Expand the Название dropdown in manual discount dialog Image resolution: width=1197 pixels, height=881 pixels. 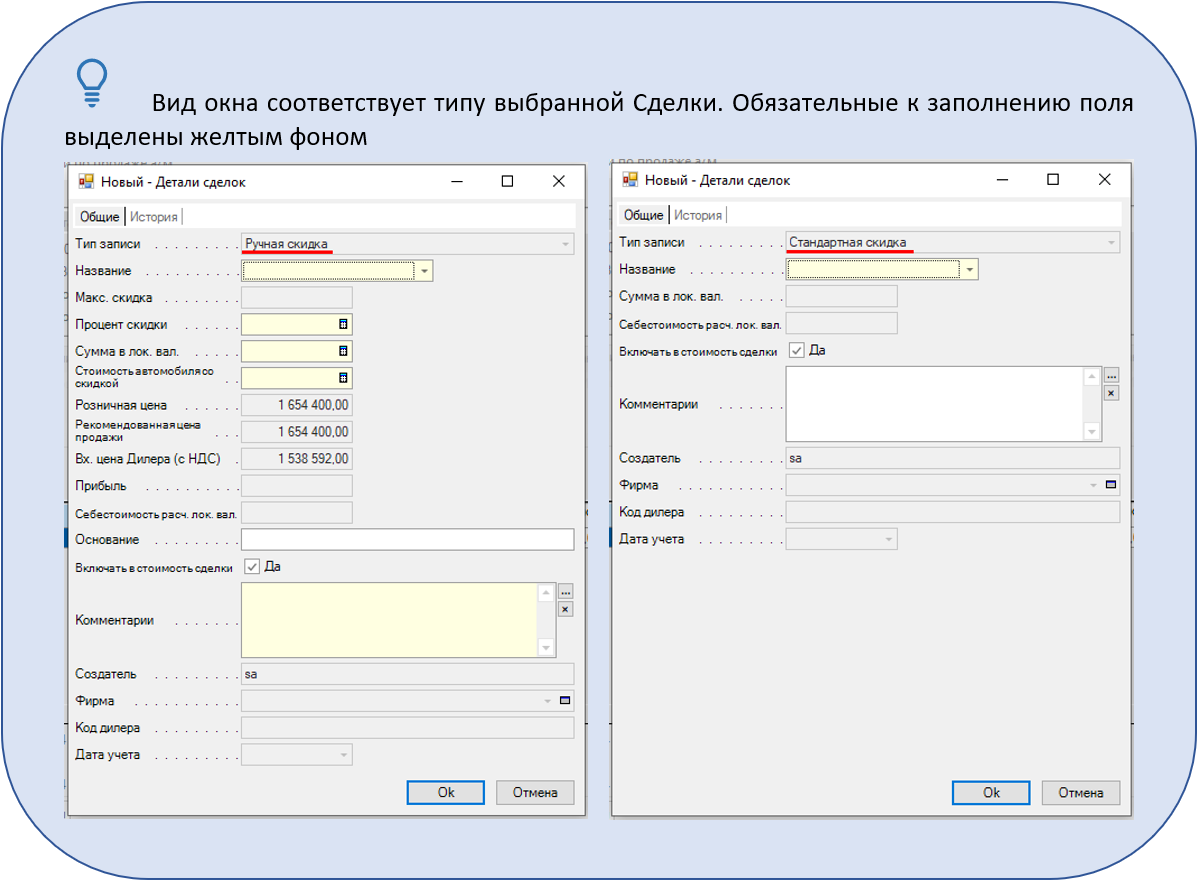424,270
